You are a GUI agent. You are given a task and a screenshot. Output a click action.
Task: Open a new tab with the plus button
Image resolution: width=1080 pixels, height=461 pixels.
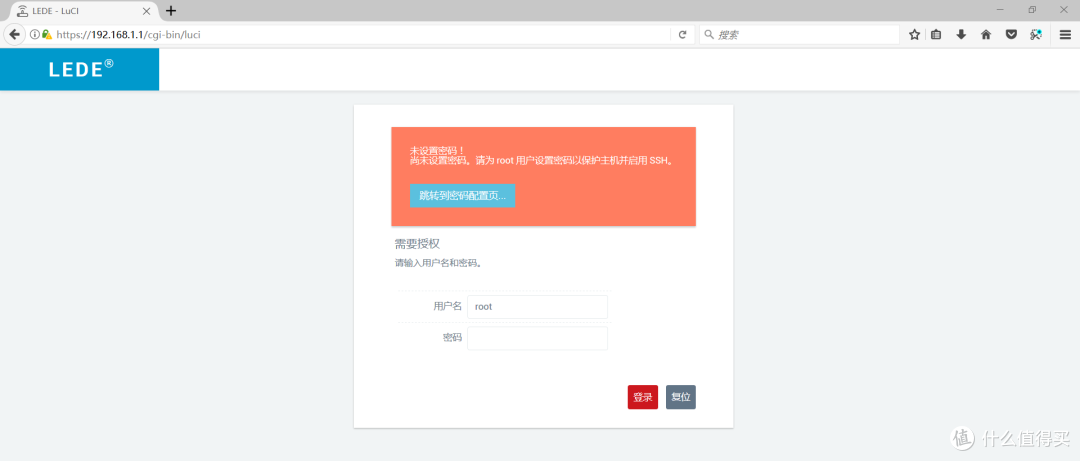(x=172, y=11)
